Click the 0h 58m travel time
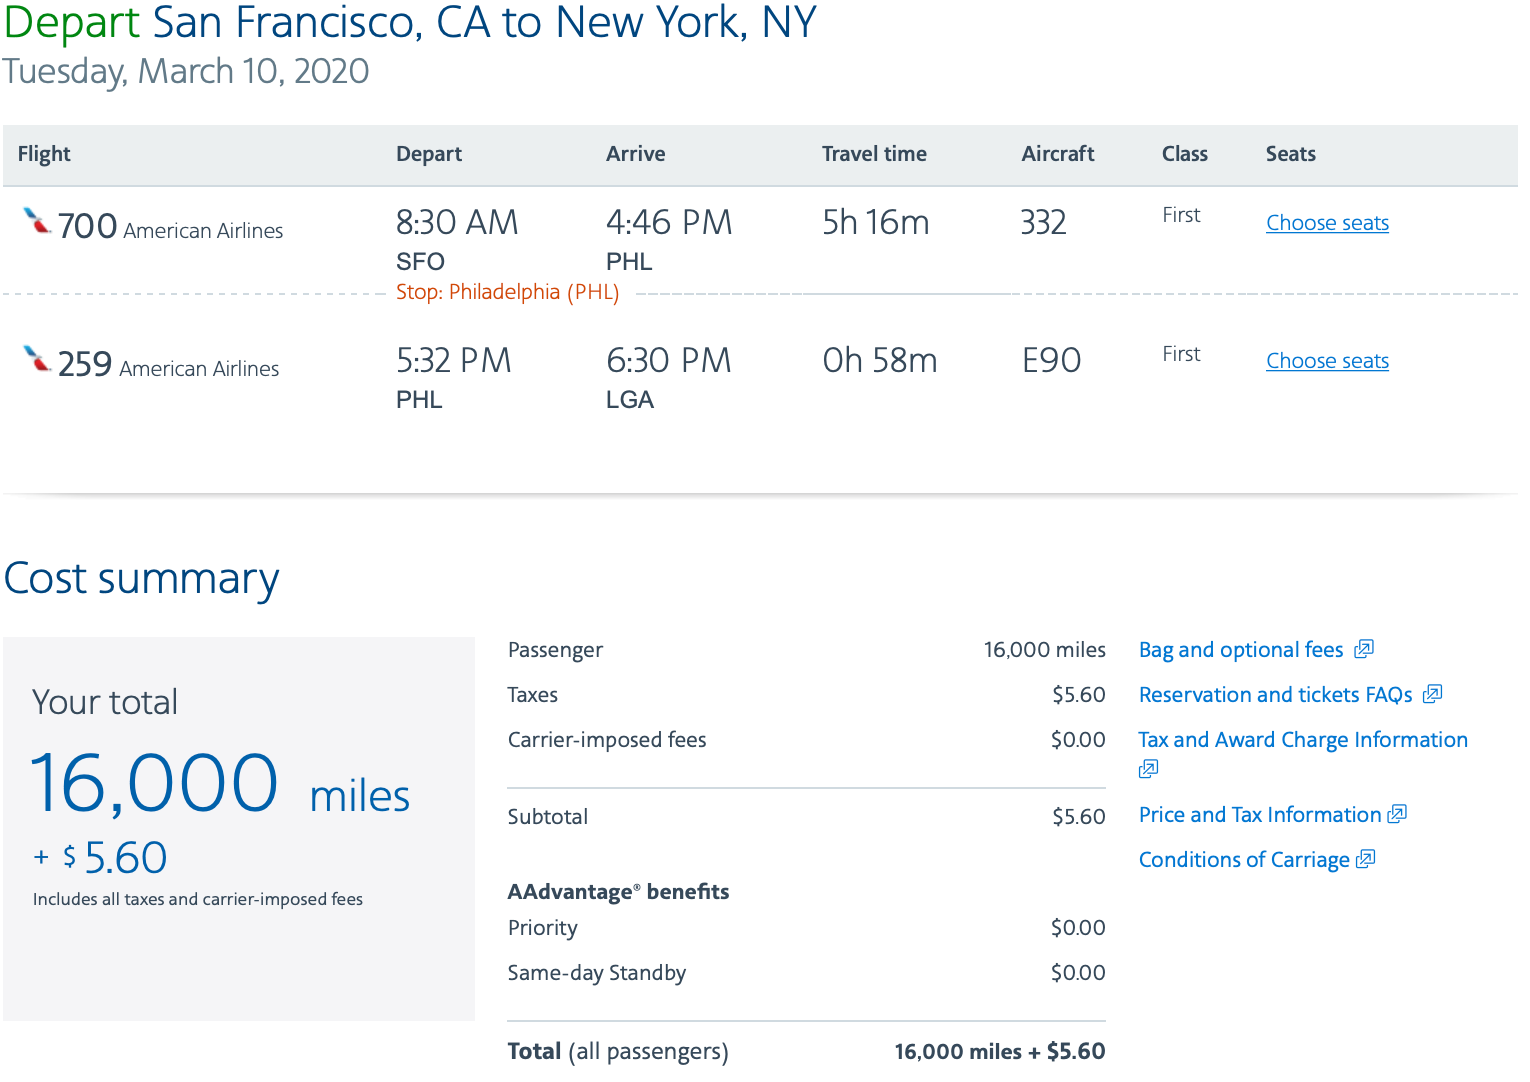The width and height of the screenshot is (1530, 1082). click(880, 360)
